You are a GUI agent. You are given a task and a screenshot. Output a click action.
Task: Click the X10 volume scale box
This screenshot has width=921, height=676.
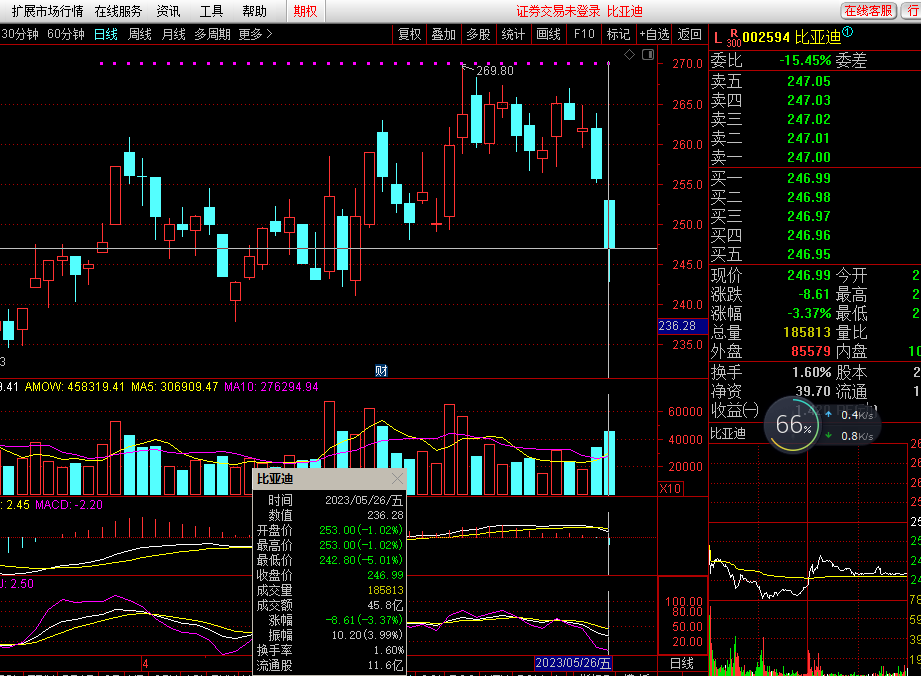click(670, 489)
